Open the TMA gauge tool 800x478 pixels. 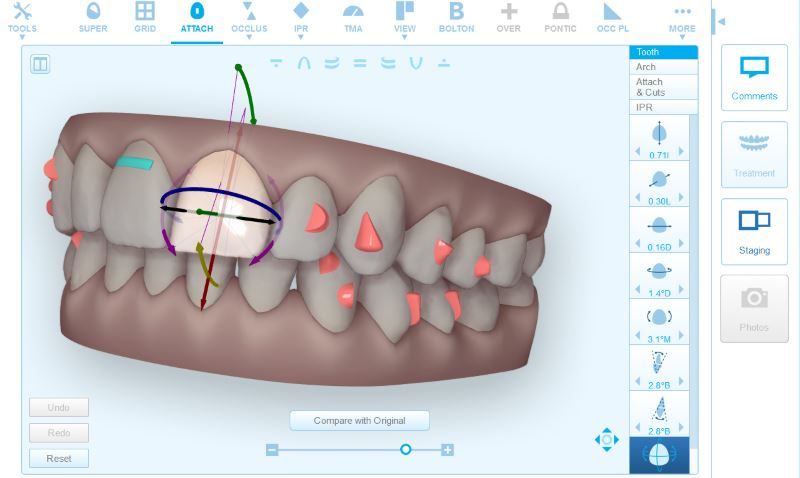353,17
